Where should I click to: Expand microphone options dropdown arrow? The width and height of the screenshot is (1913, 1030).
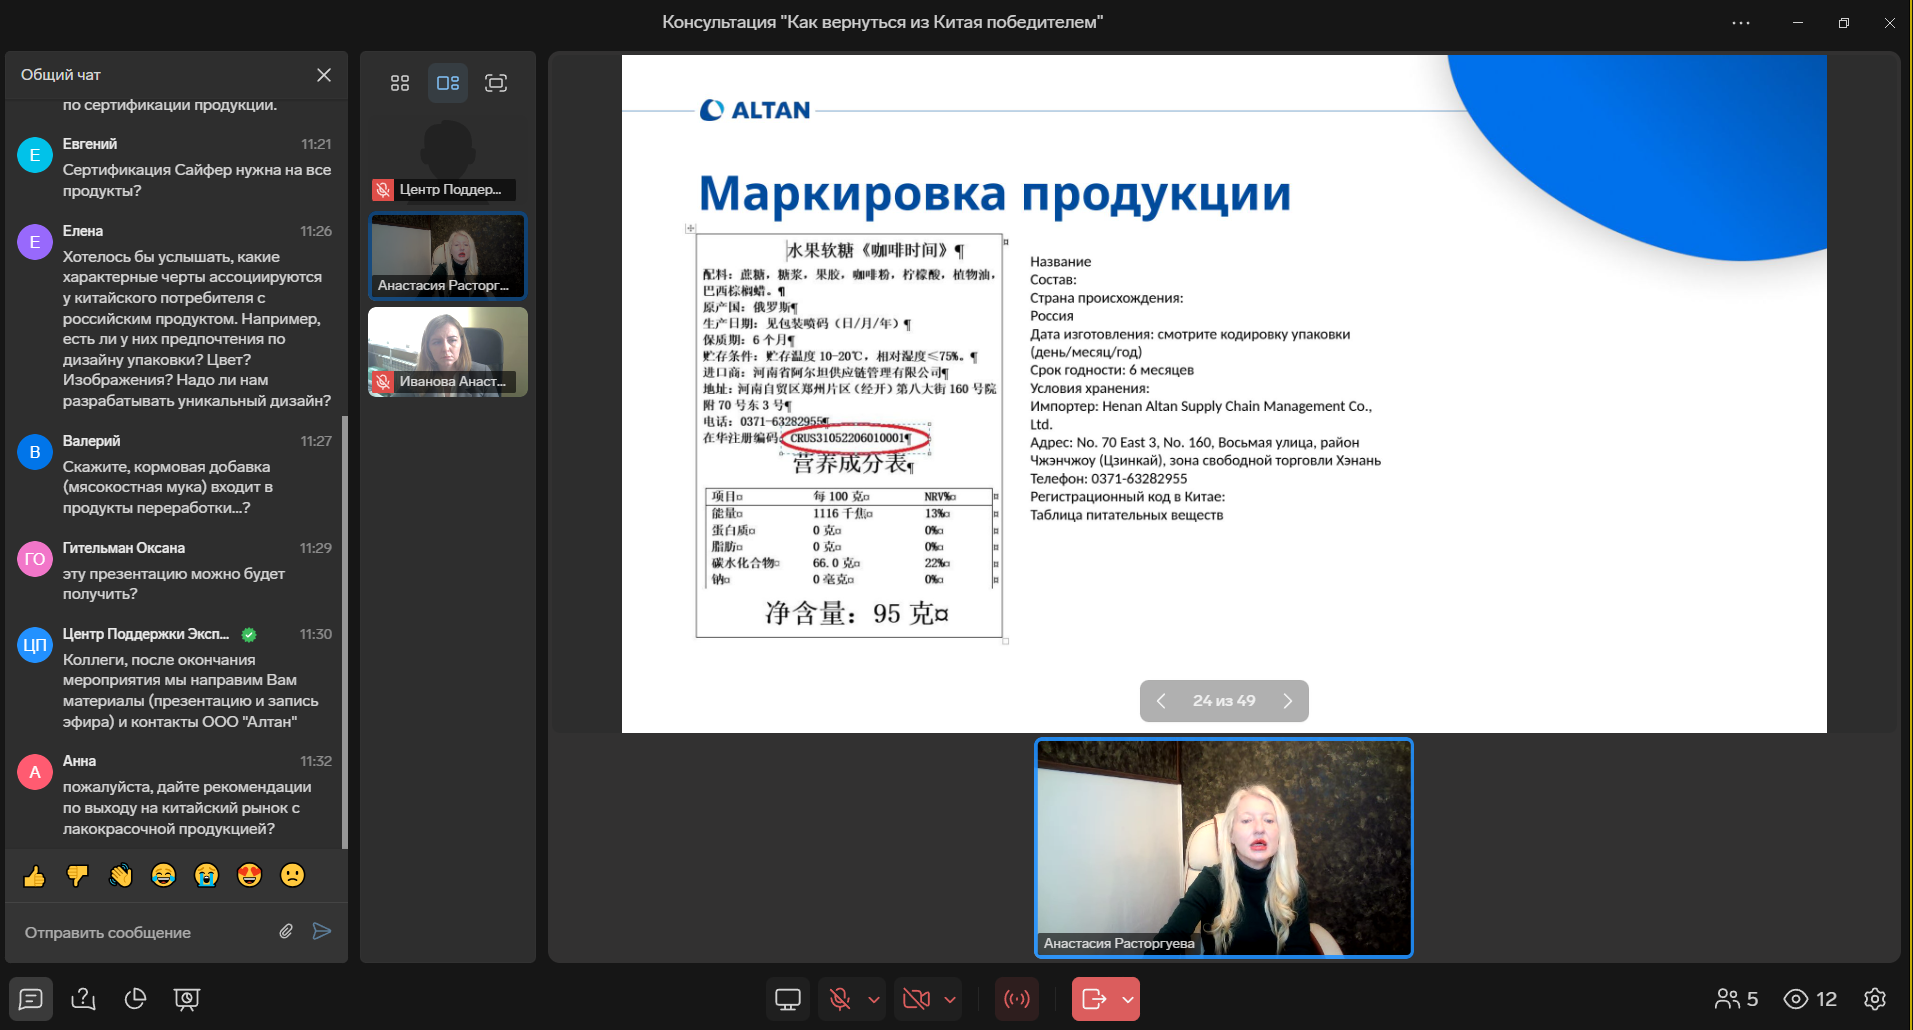(x=874, y=999)
